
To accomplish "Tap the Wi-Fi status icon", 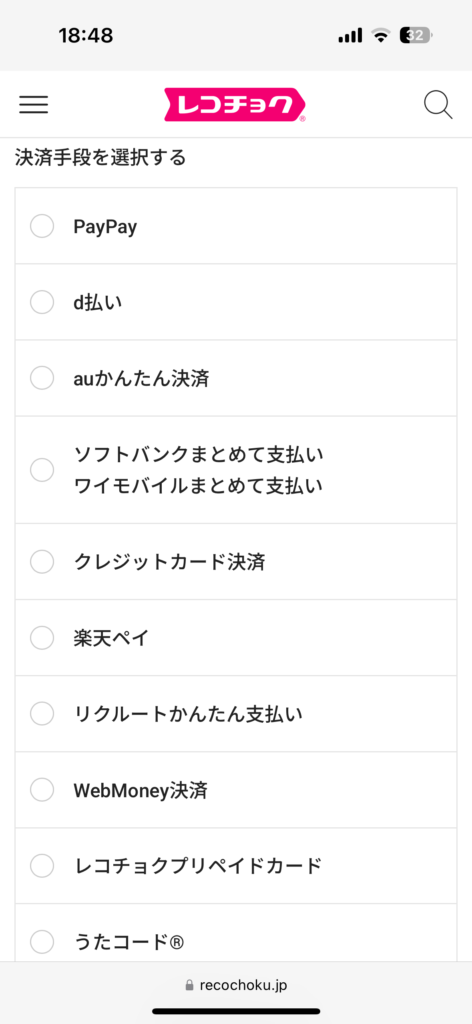I will pos(380,36).
